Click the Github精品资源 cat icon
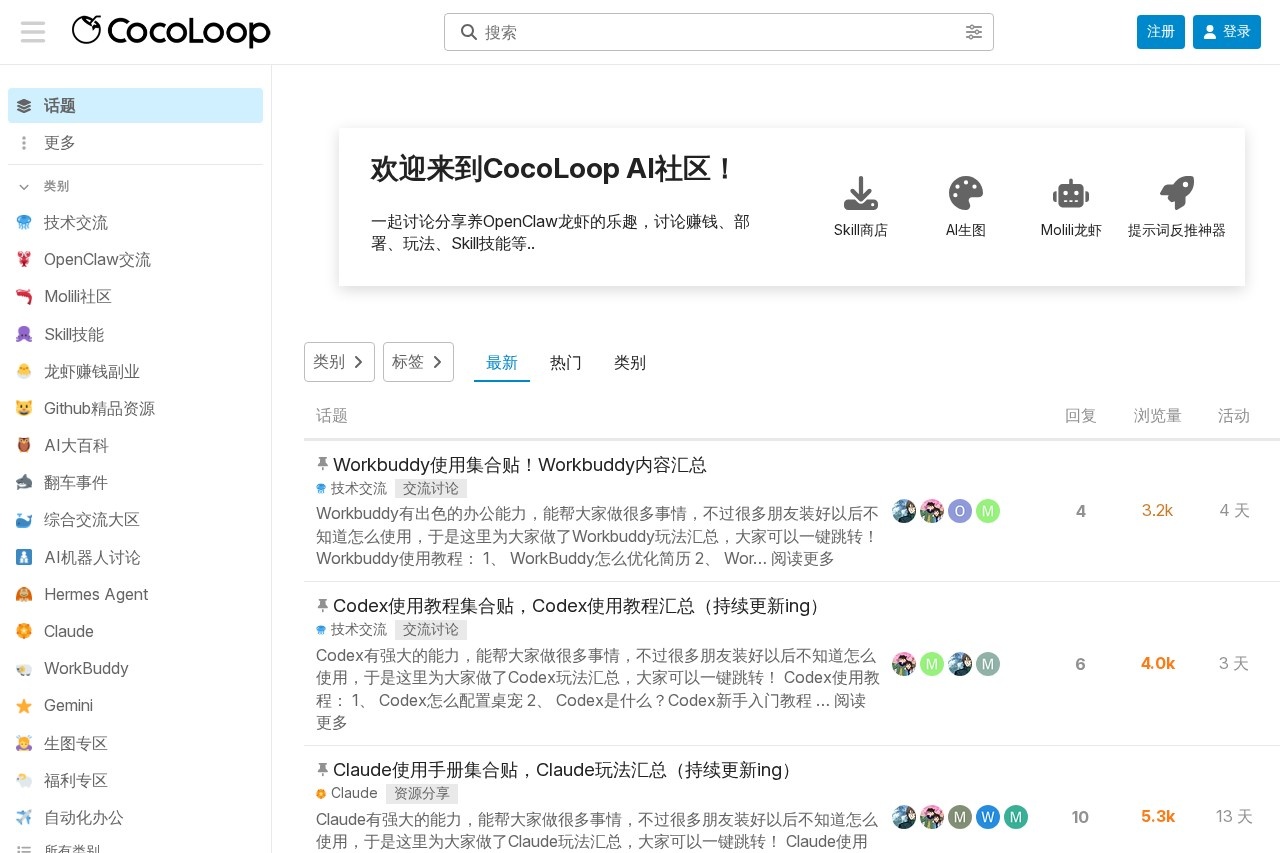Viewport: 1280px width, 853px height. [24, 408]
